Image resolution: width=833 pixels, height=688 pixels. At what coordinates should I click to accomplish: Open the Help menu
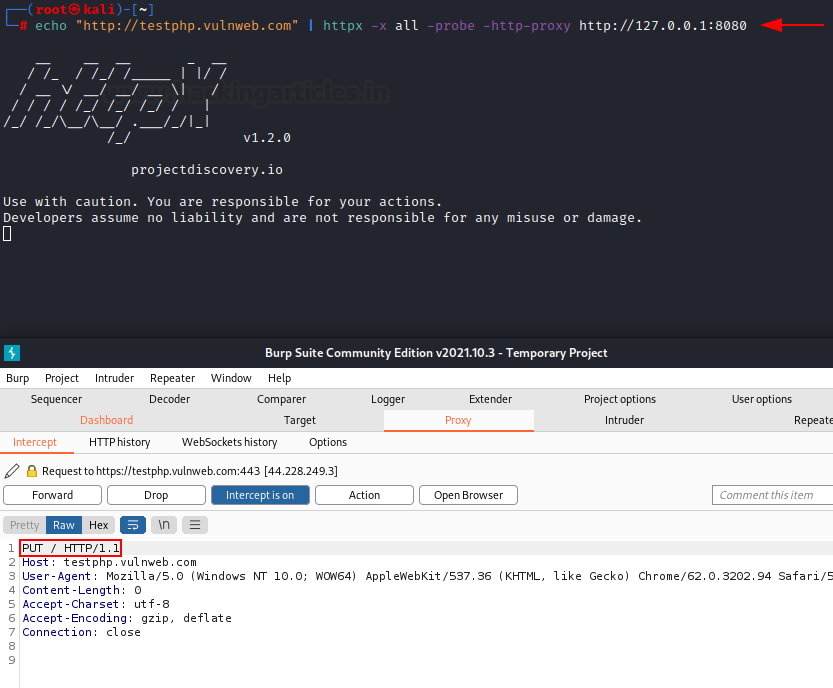pyautogui.click(x=279, y=378)
